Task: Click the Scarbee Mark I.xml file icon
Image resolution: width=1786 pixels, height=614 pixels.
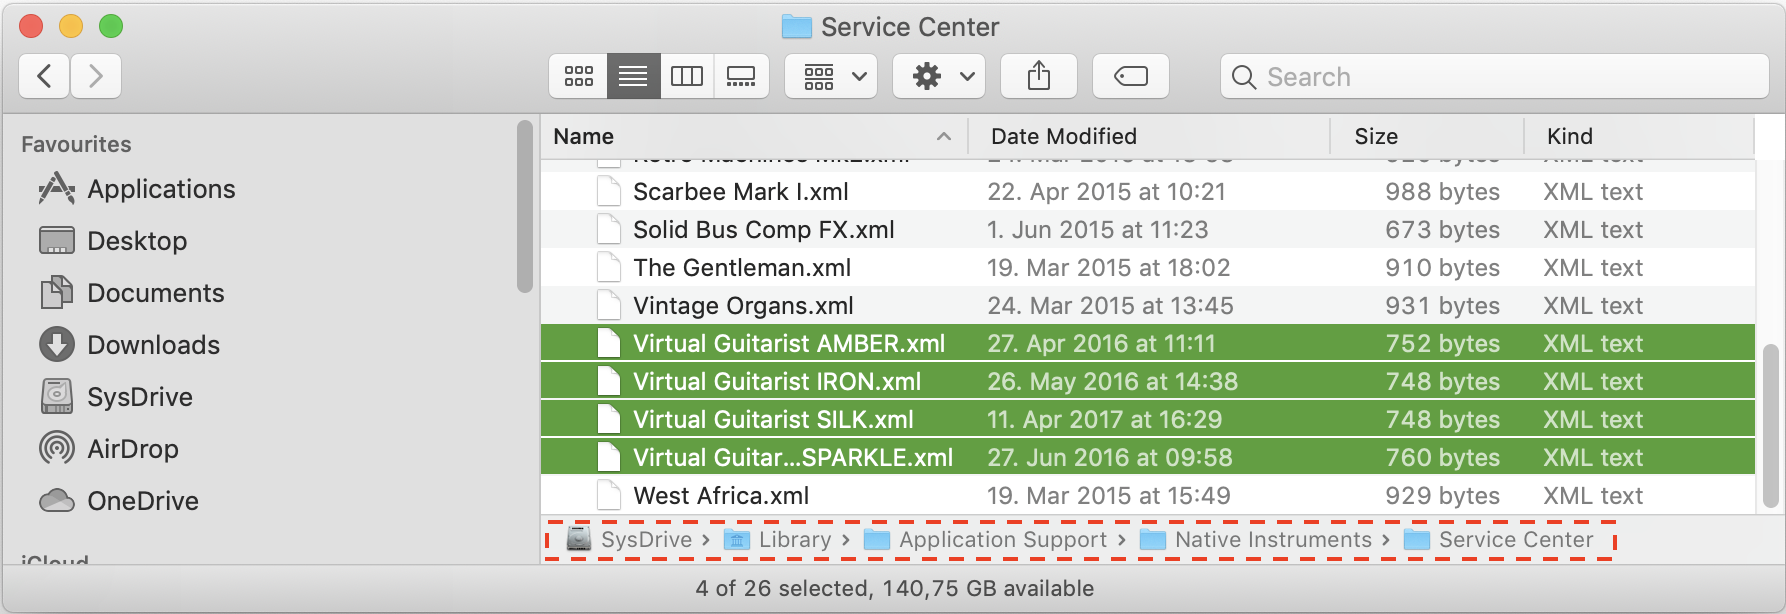Action: coord(608,192)
